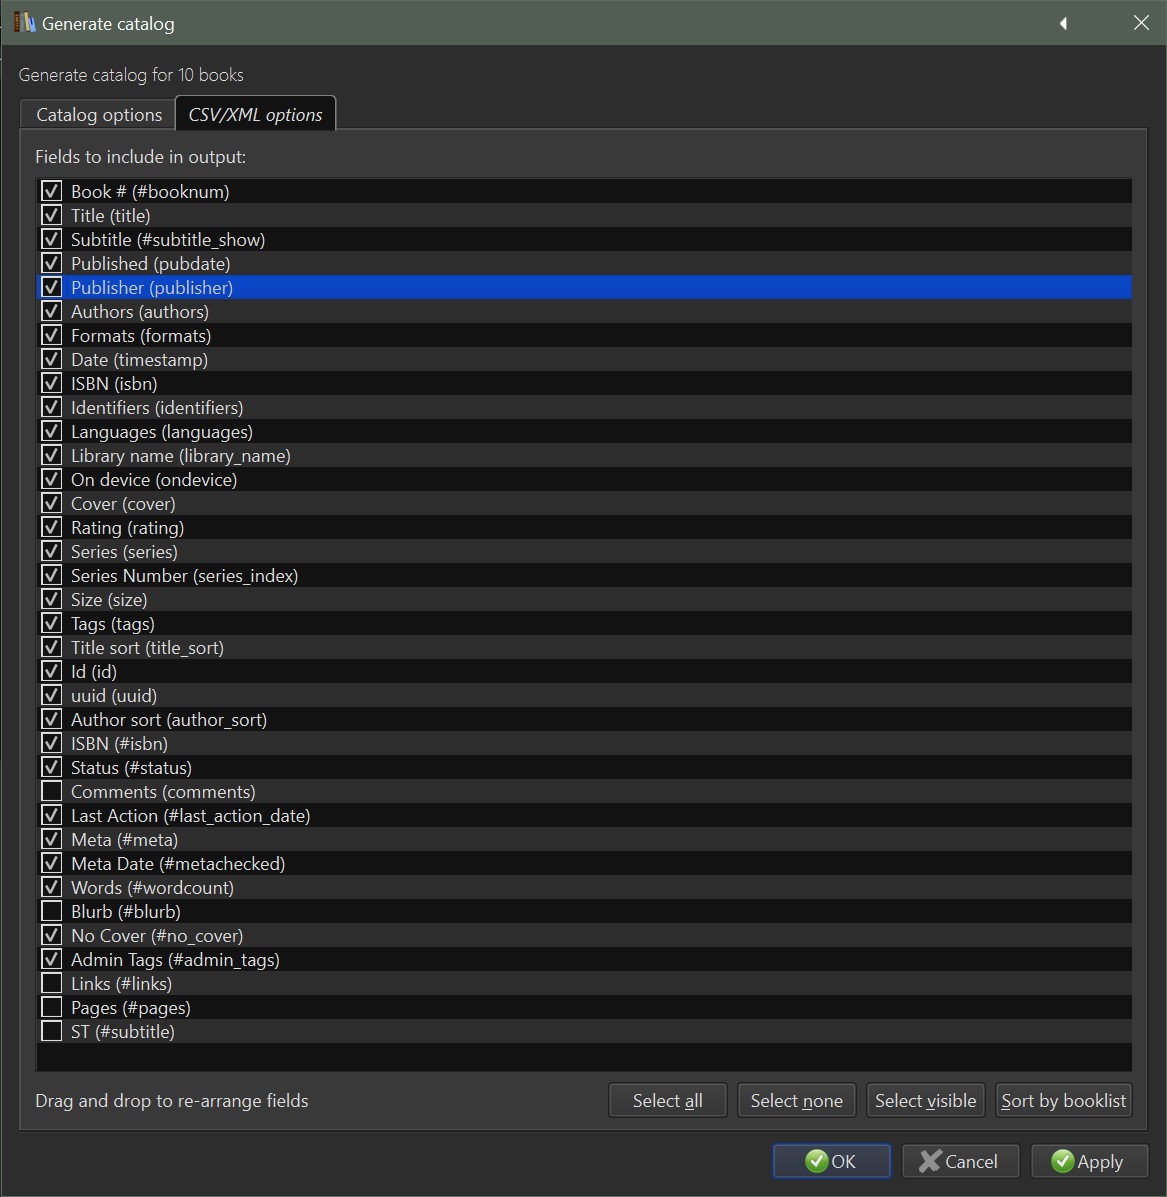The height and width of the screenshot is (1197, 1167).
Task: Select the 'Status (#status)' row
Action: pyautogui.click(x=585, y=767)
